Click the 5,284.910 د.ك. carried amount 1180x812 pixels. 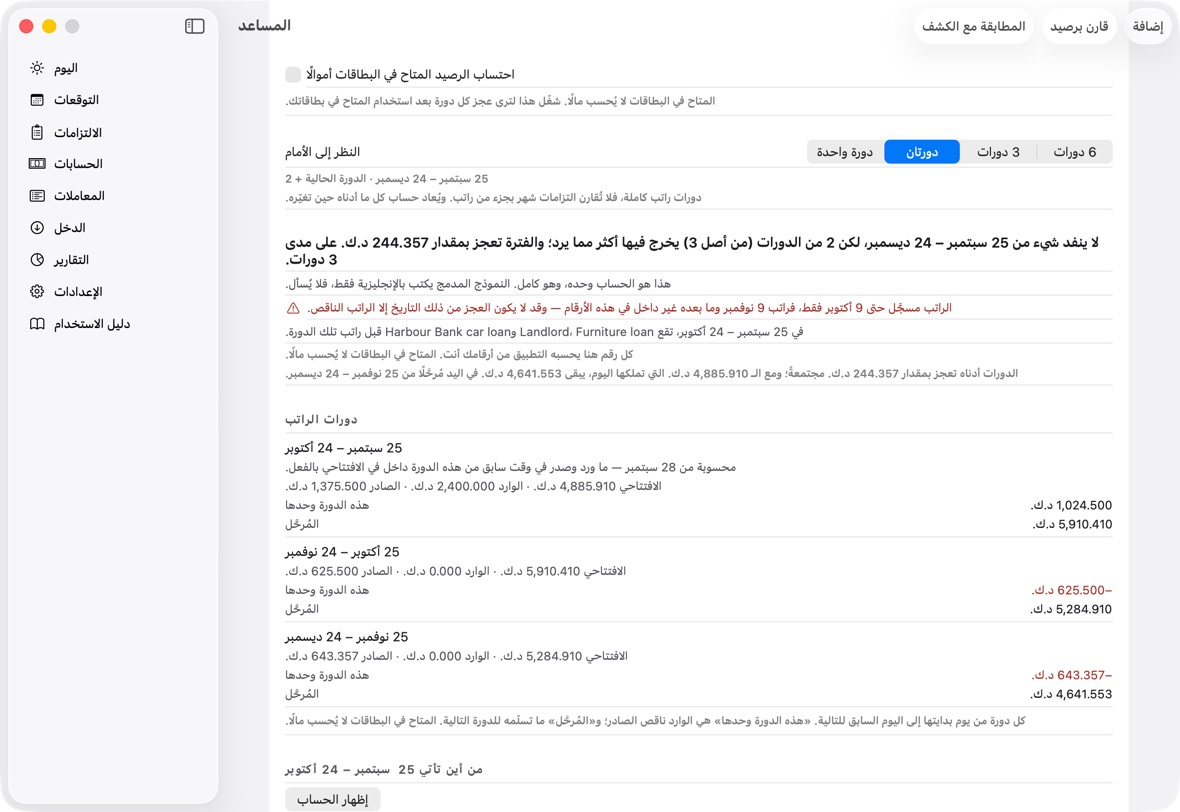pos(1071,610)
